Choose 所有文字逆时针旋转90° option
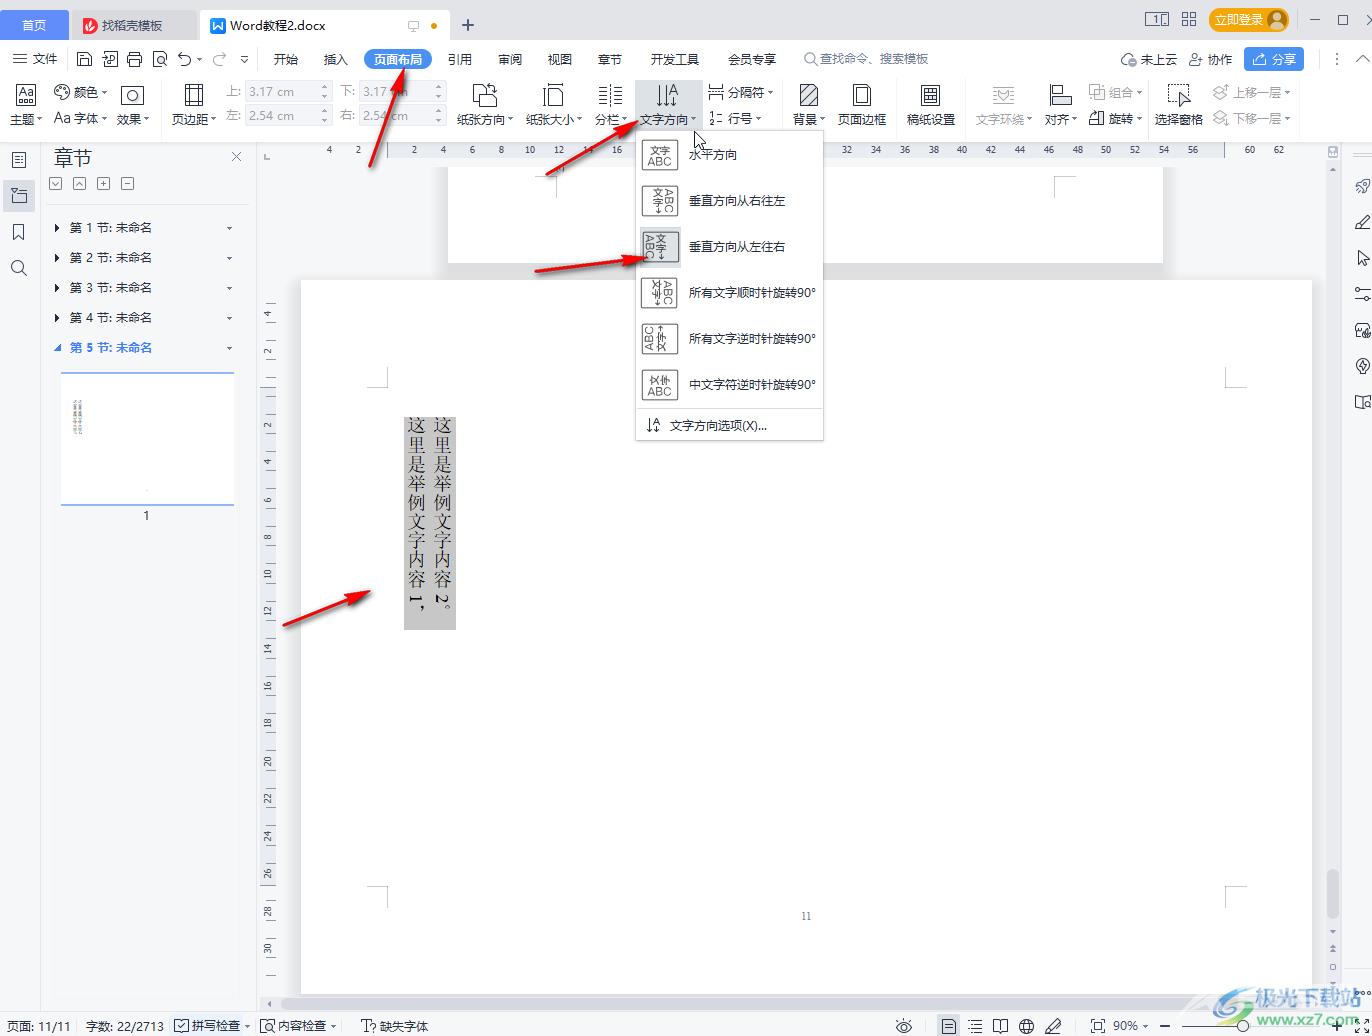The width and height of the screenshot is (1372, 1036). click(x=729, y=339)
